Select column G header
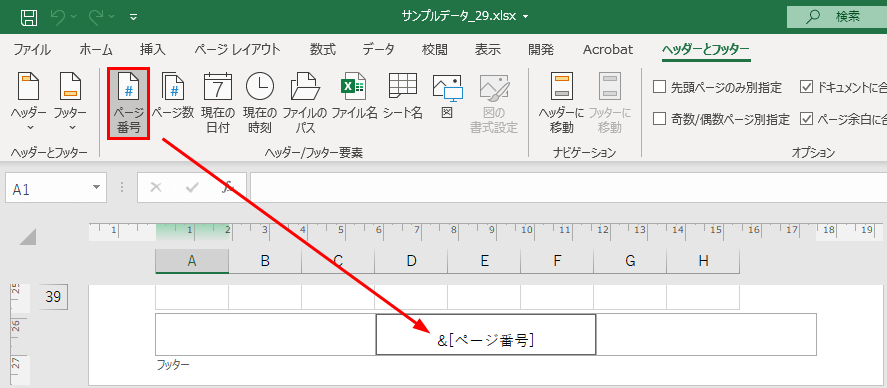The image size is (887, 388). click(630, 261)
